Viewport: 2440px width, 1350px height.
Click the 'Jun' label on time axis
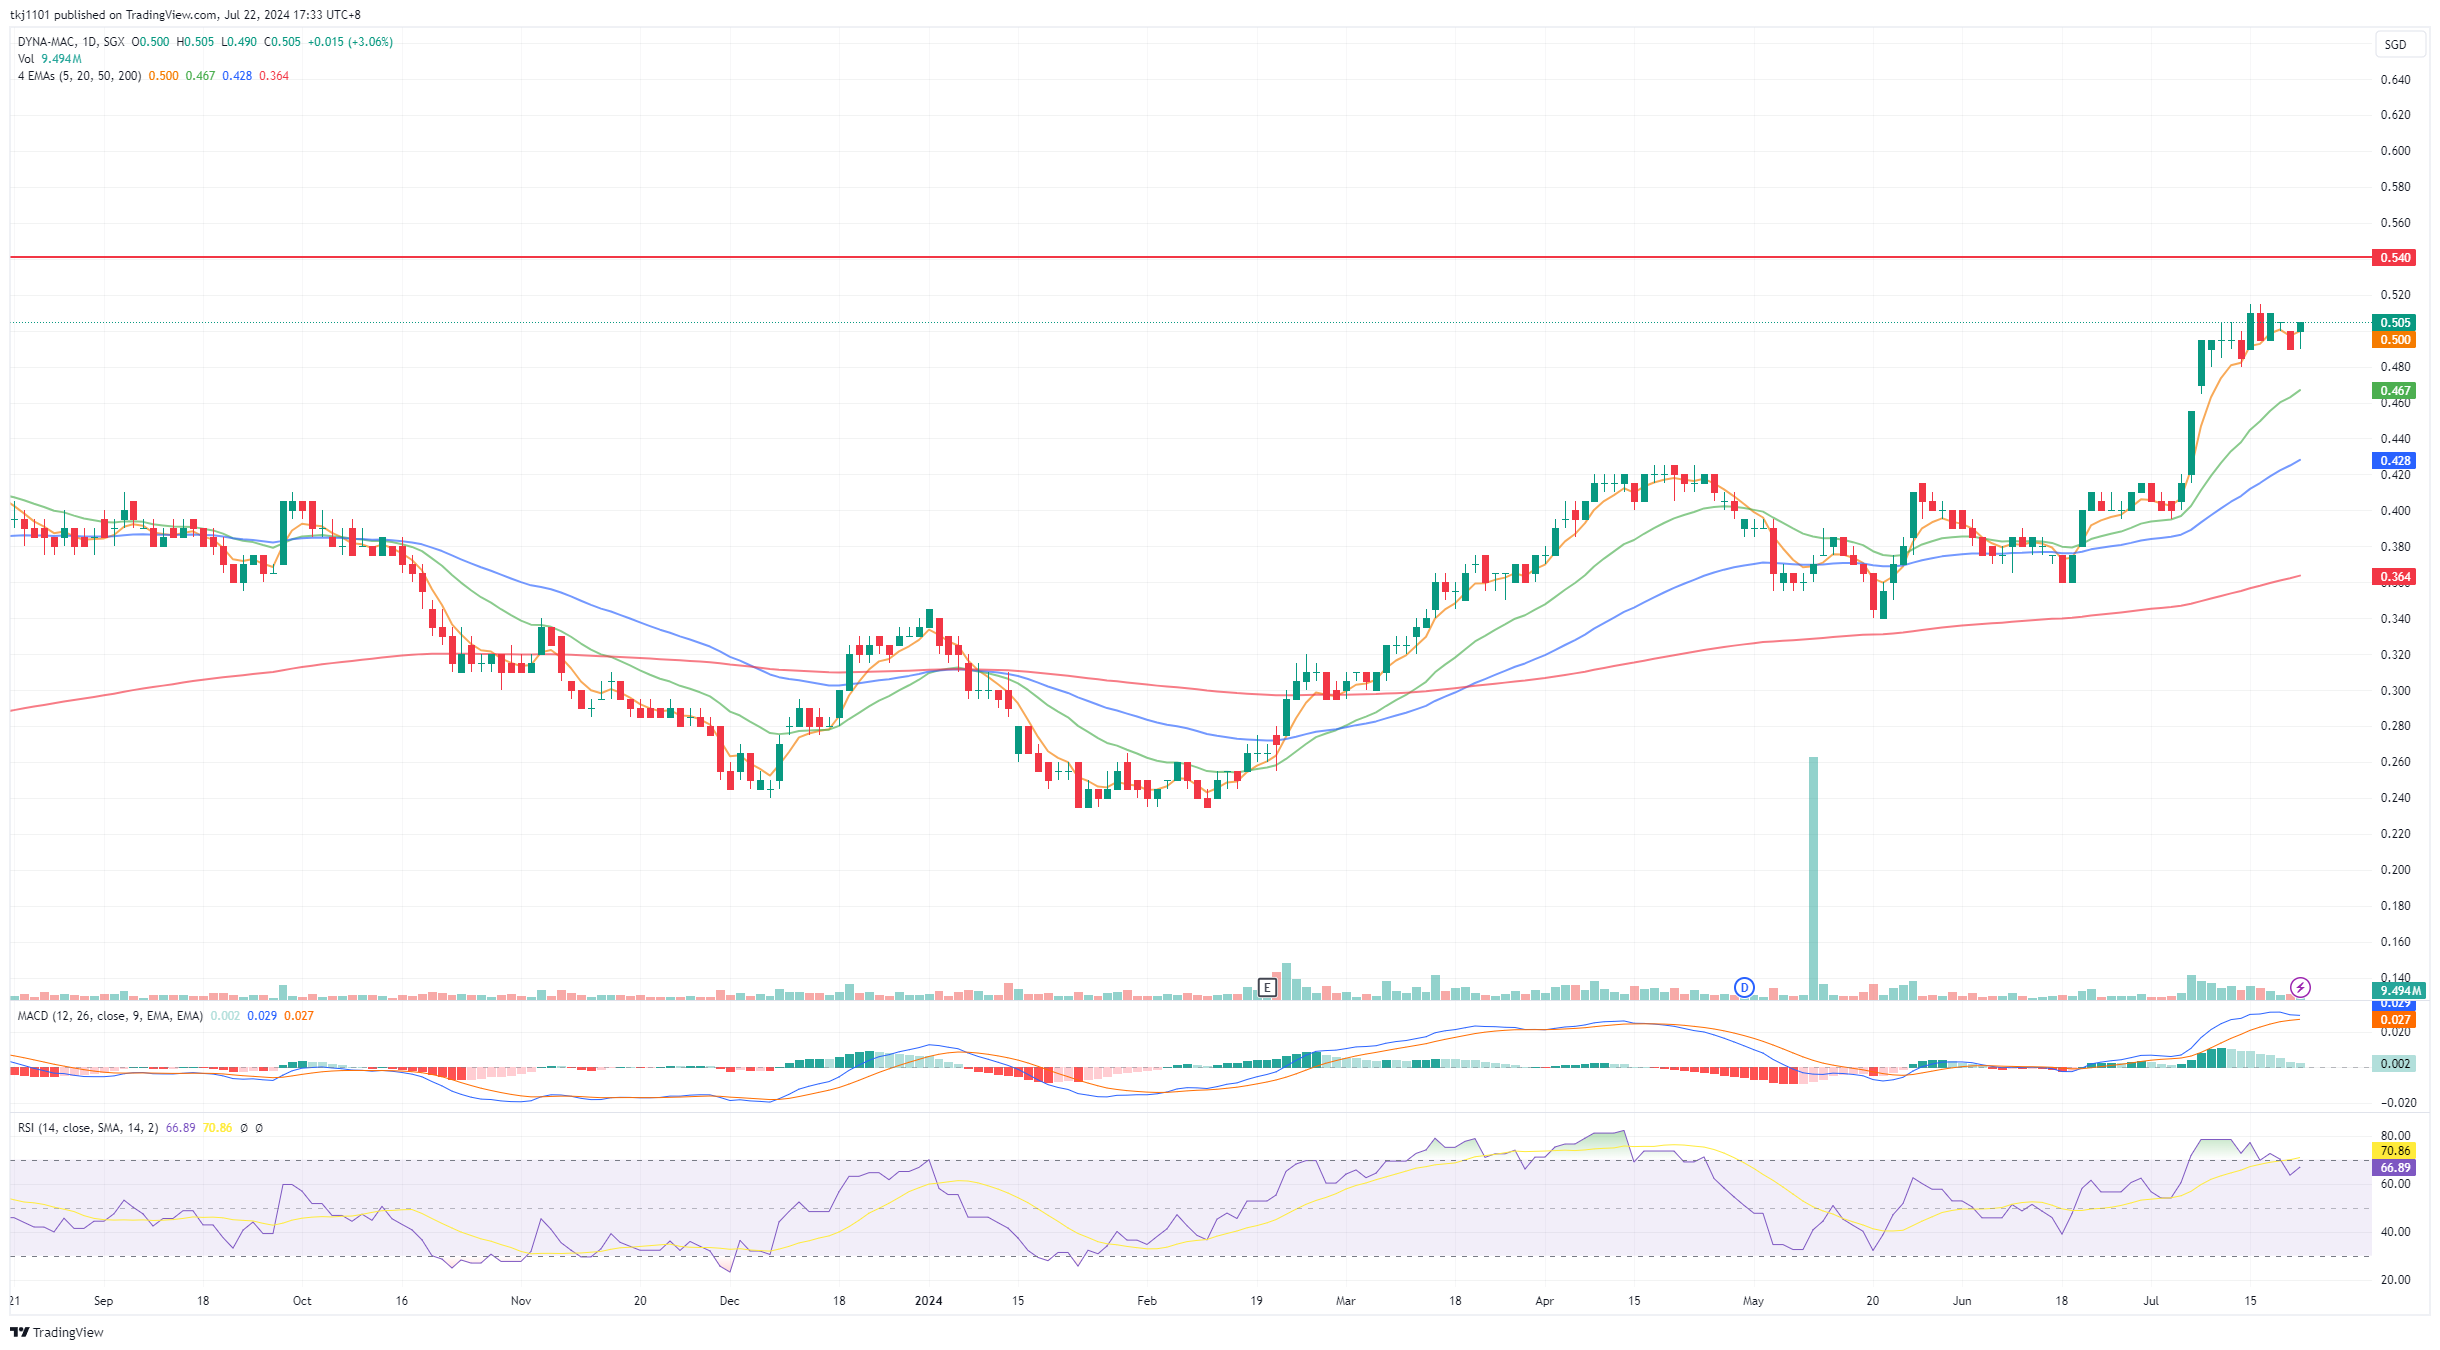[1962, 1301]
